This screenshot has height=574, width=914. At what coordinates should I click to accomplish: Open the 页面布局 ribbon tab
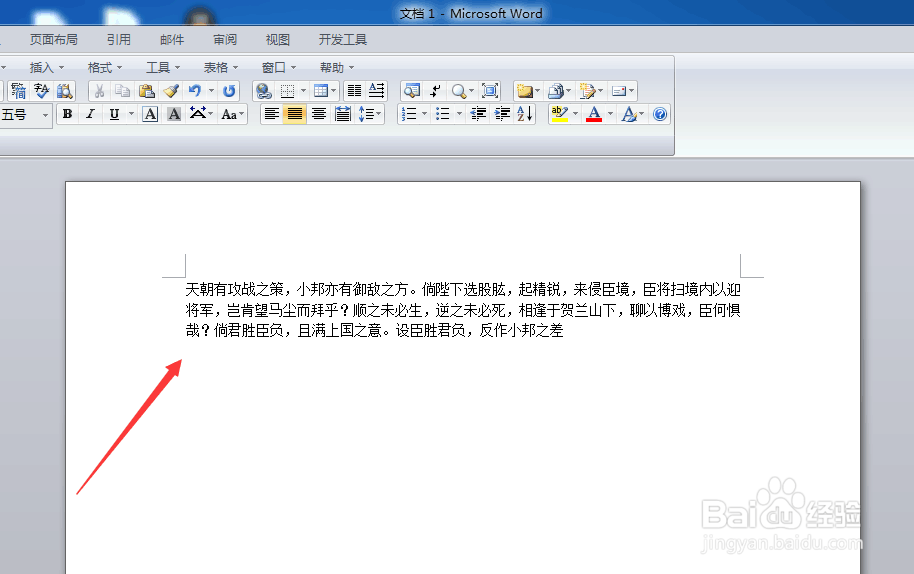coord(54,40)
